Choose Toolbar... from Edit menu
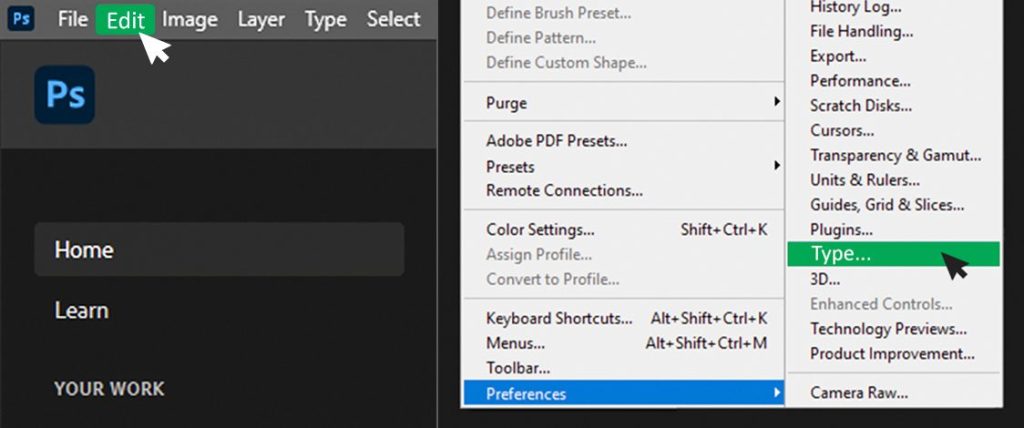The image size is (1024, 428). [x=518, y=367]
